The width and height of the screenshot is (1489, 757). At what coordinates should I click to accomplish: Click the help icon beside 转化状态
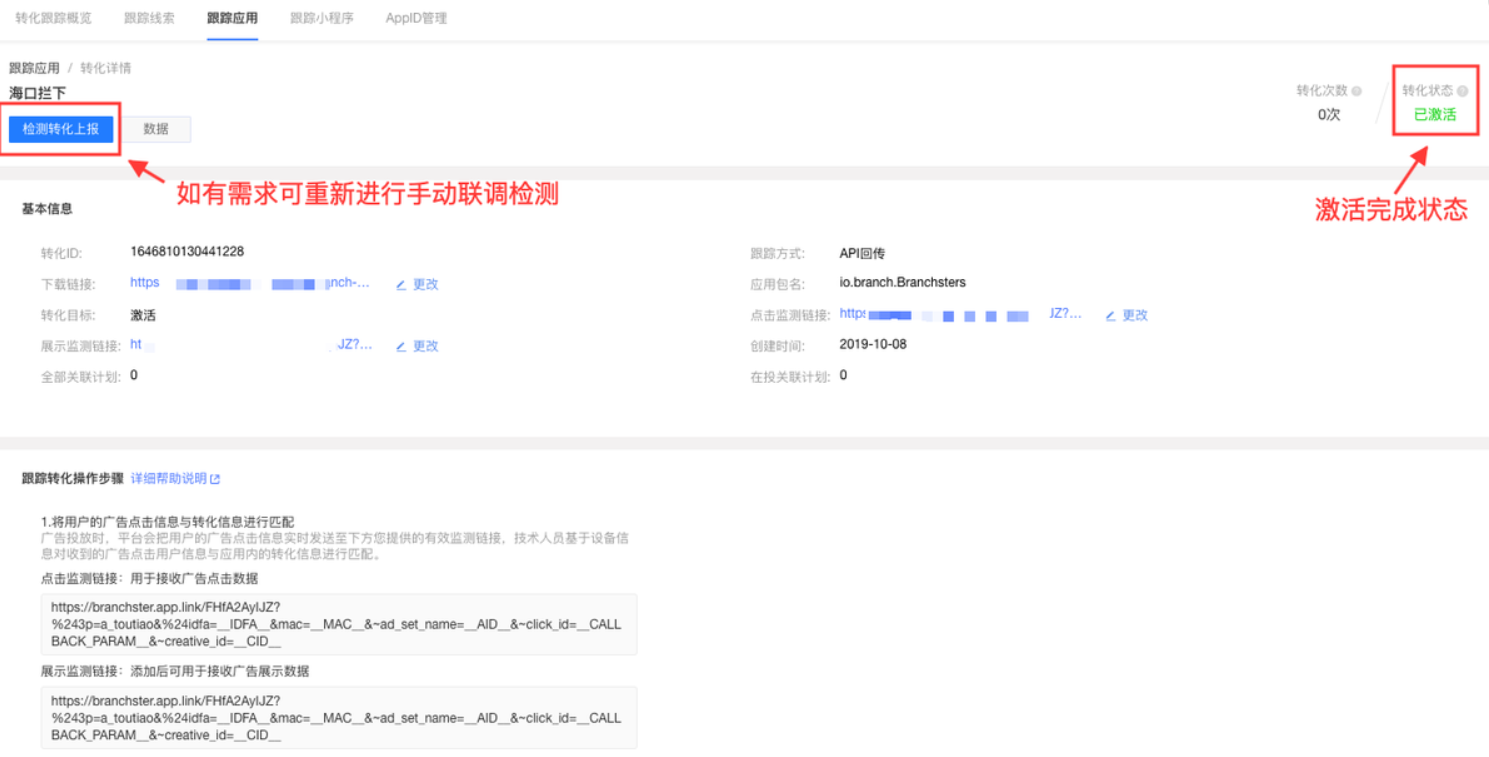click(1462, 91)
